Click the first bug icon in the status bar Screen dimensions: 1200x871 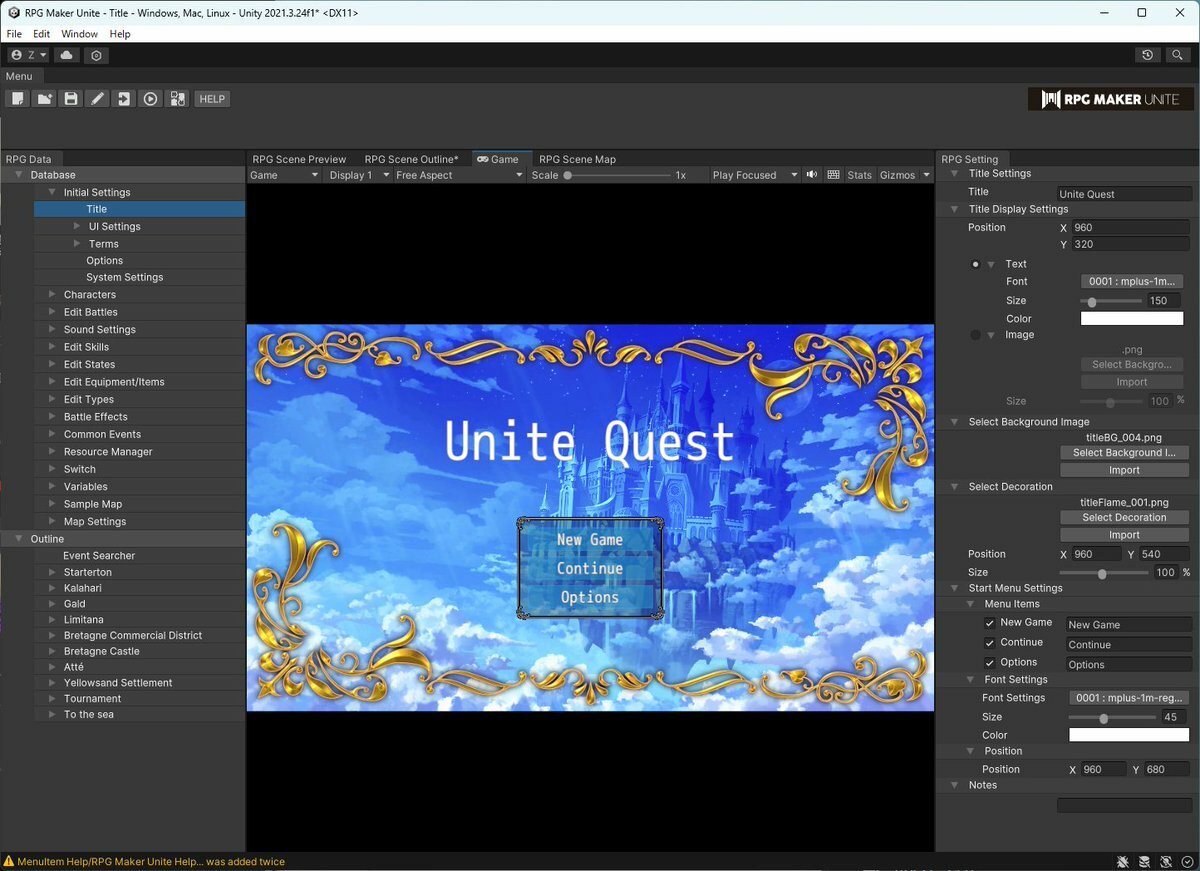coord(1123,861)
